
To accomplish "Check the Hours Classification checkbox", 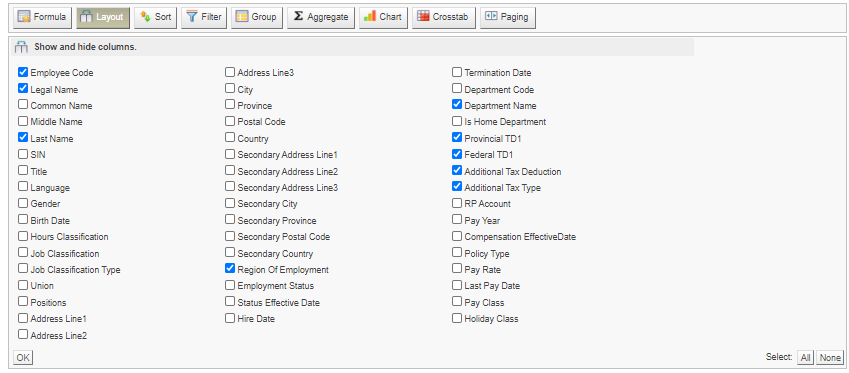I will (23, 236).
